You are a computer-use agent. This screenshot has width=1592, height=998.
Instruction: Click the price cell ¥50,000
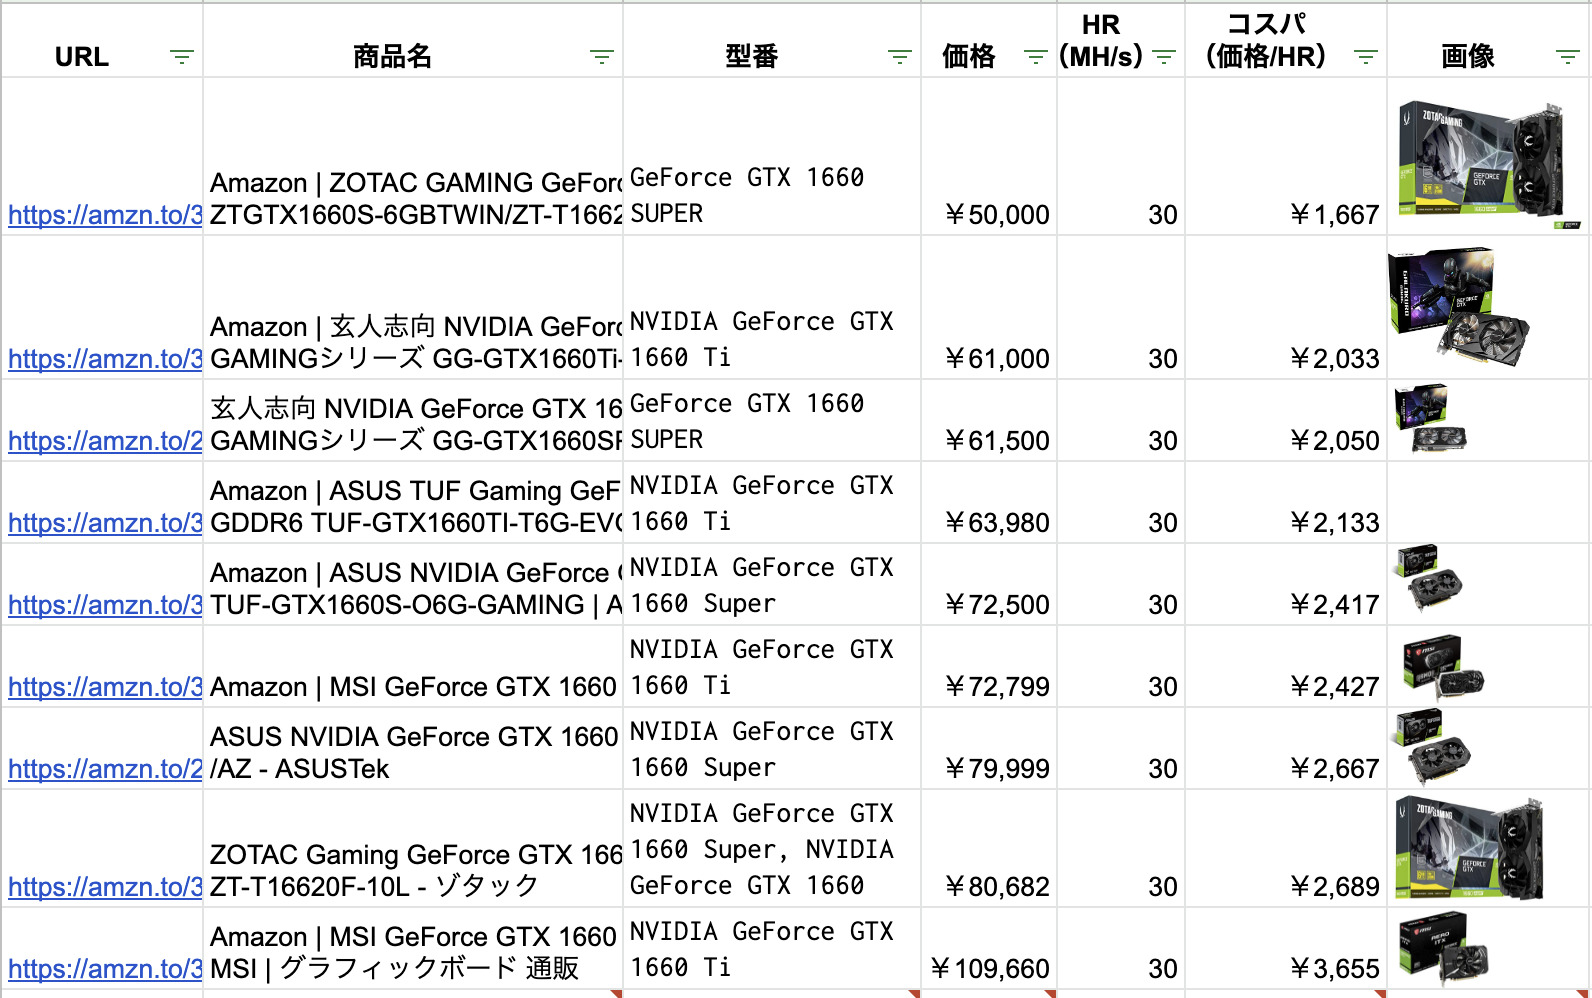tap(989, 157)
